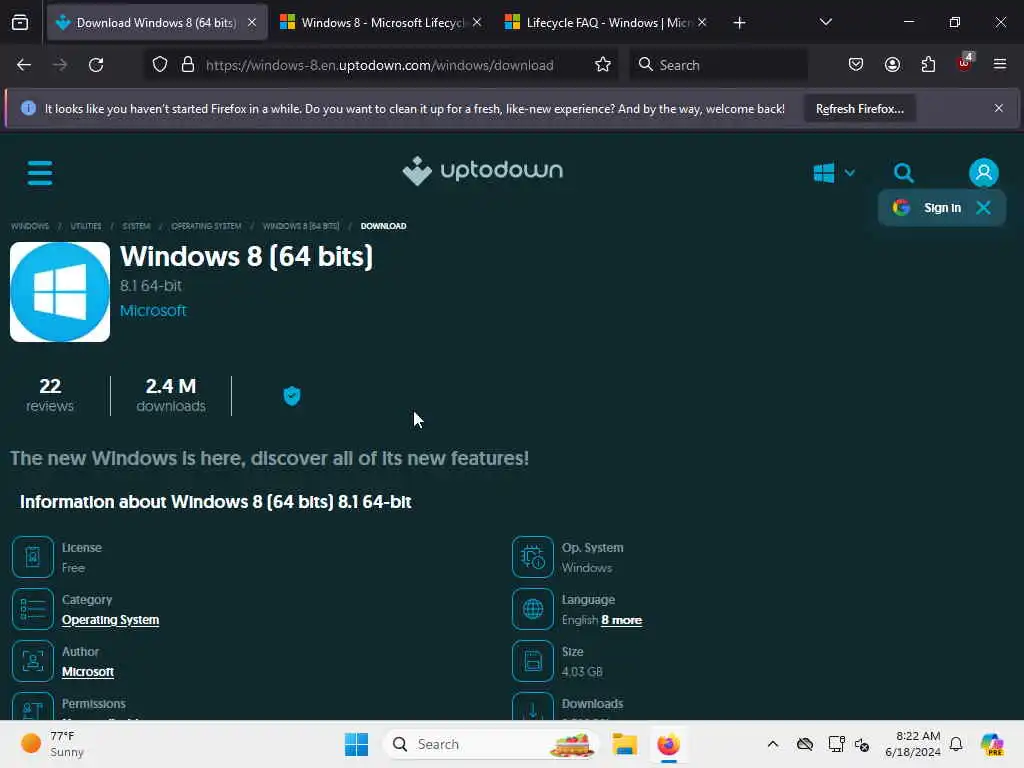Go to the Windows breadcrumb
Image resolution: width=1024 pixels, height=768 pixels.
point(30,226)
